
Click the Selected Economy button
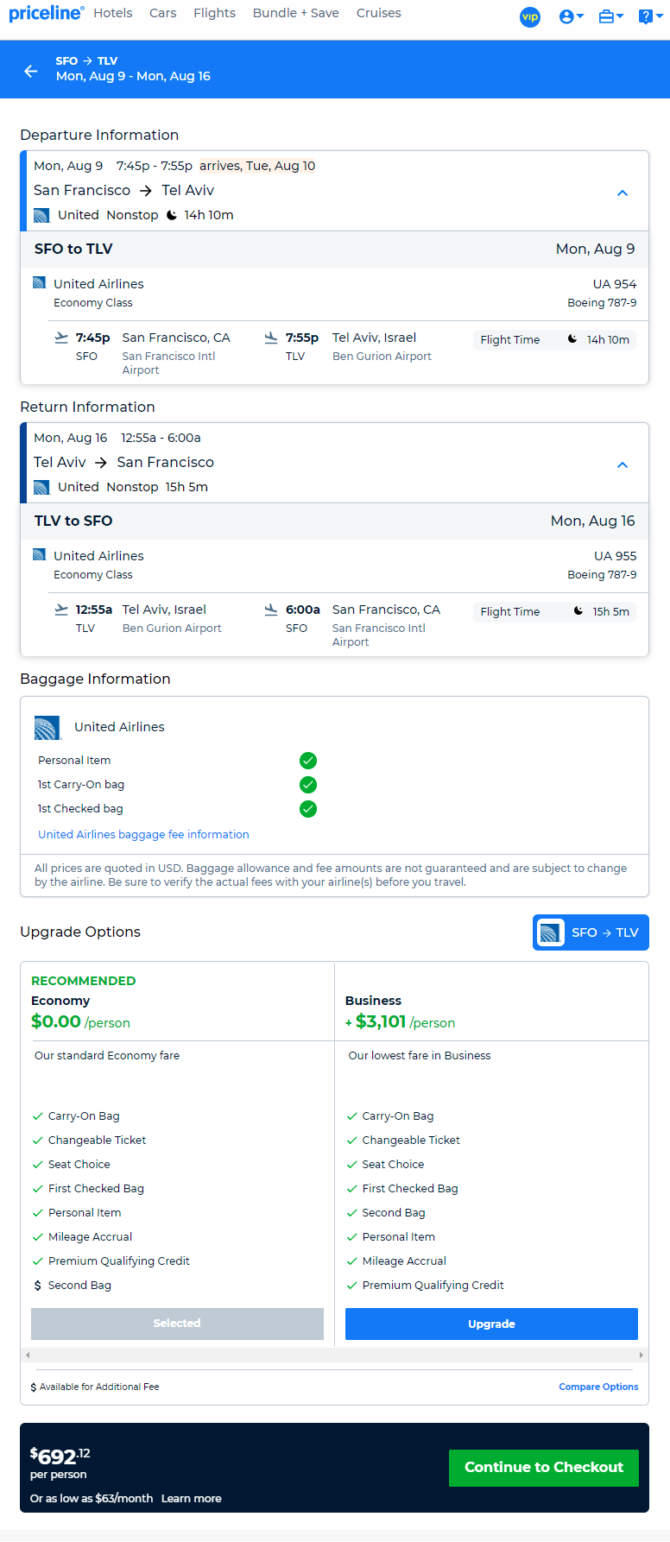pos(177,1323)
